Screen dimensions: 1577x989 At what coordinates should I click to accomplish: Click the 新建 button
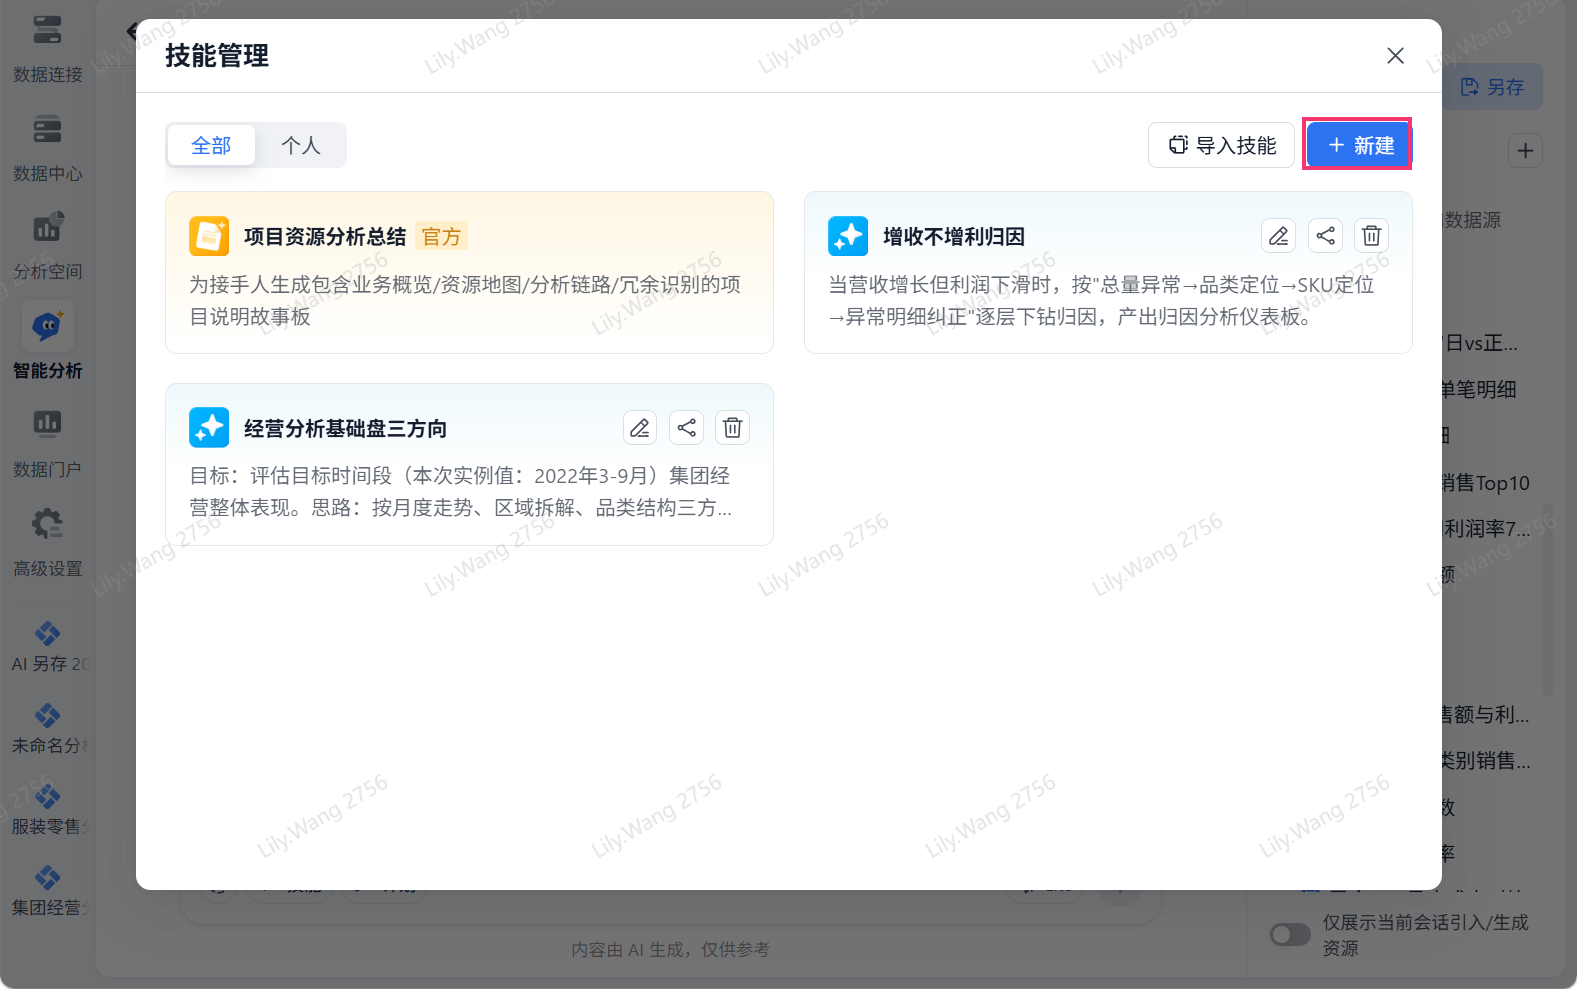point(1357,145)
